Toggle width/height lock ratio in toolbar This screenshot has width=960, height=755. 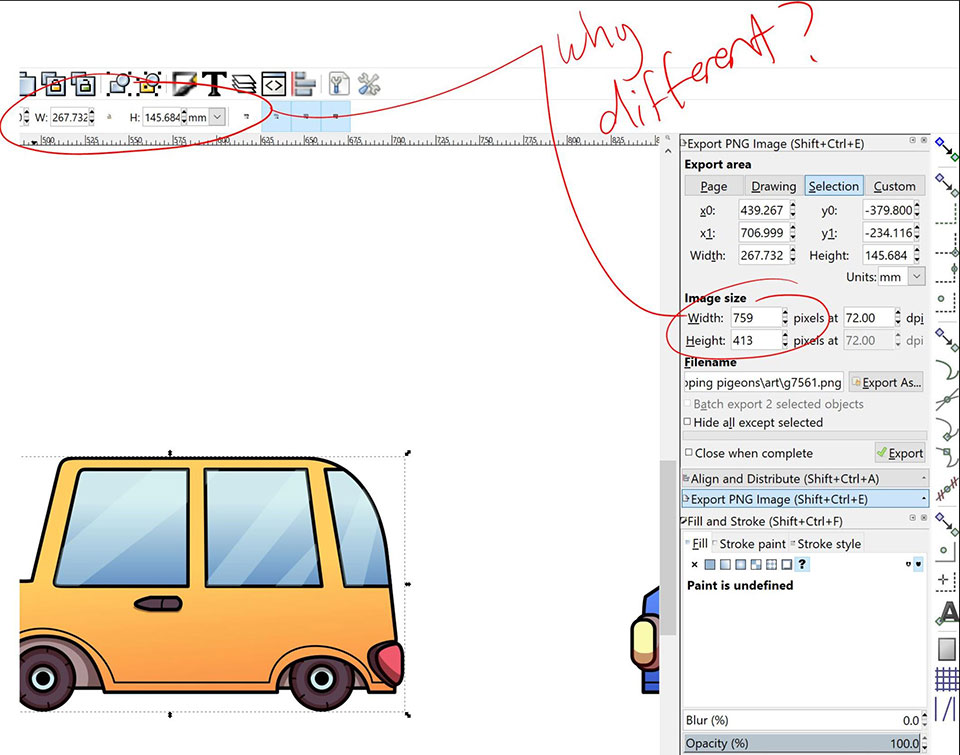(x=110, y=117)
